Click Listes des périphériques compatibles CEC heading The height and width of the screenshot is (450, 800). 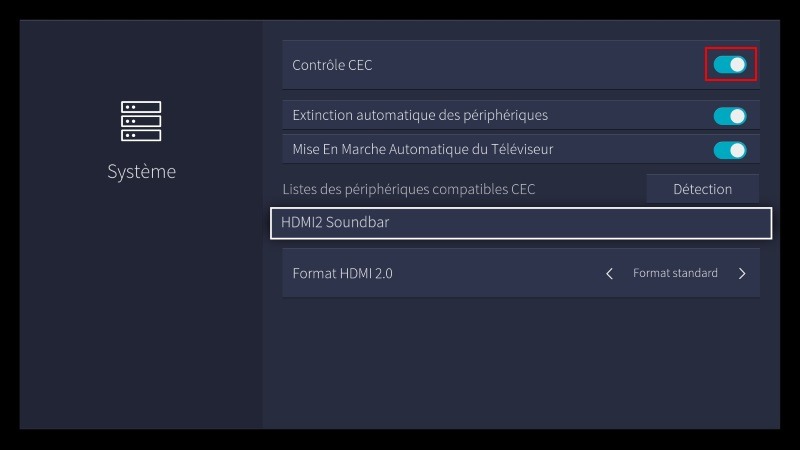415,189
